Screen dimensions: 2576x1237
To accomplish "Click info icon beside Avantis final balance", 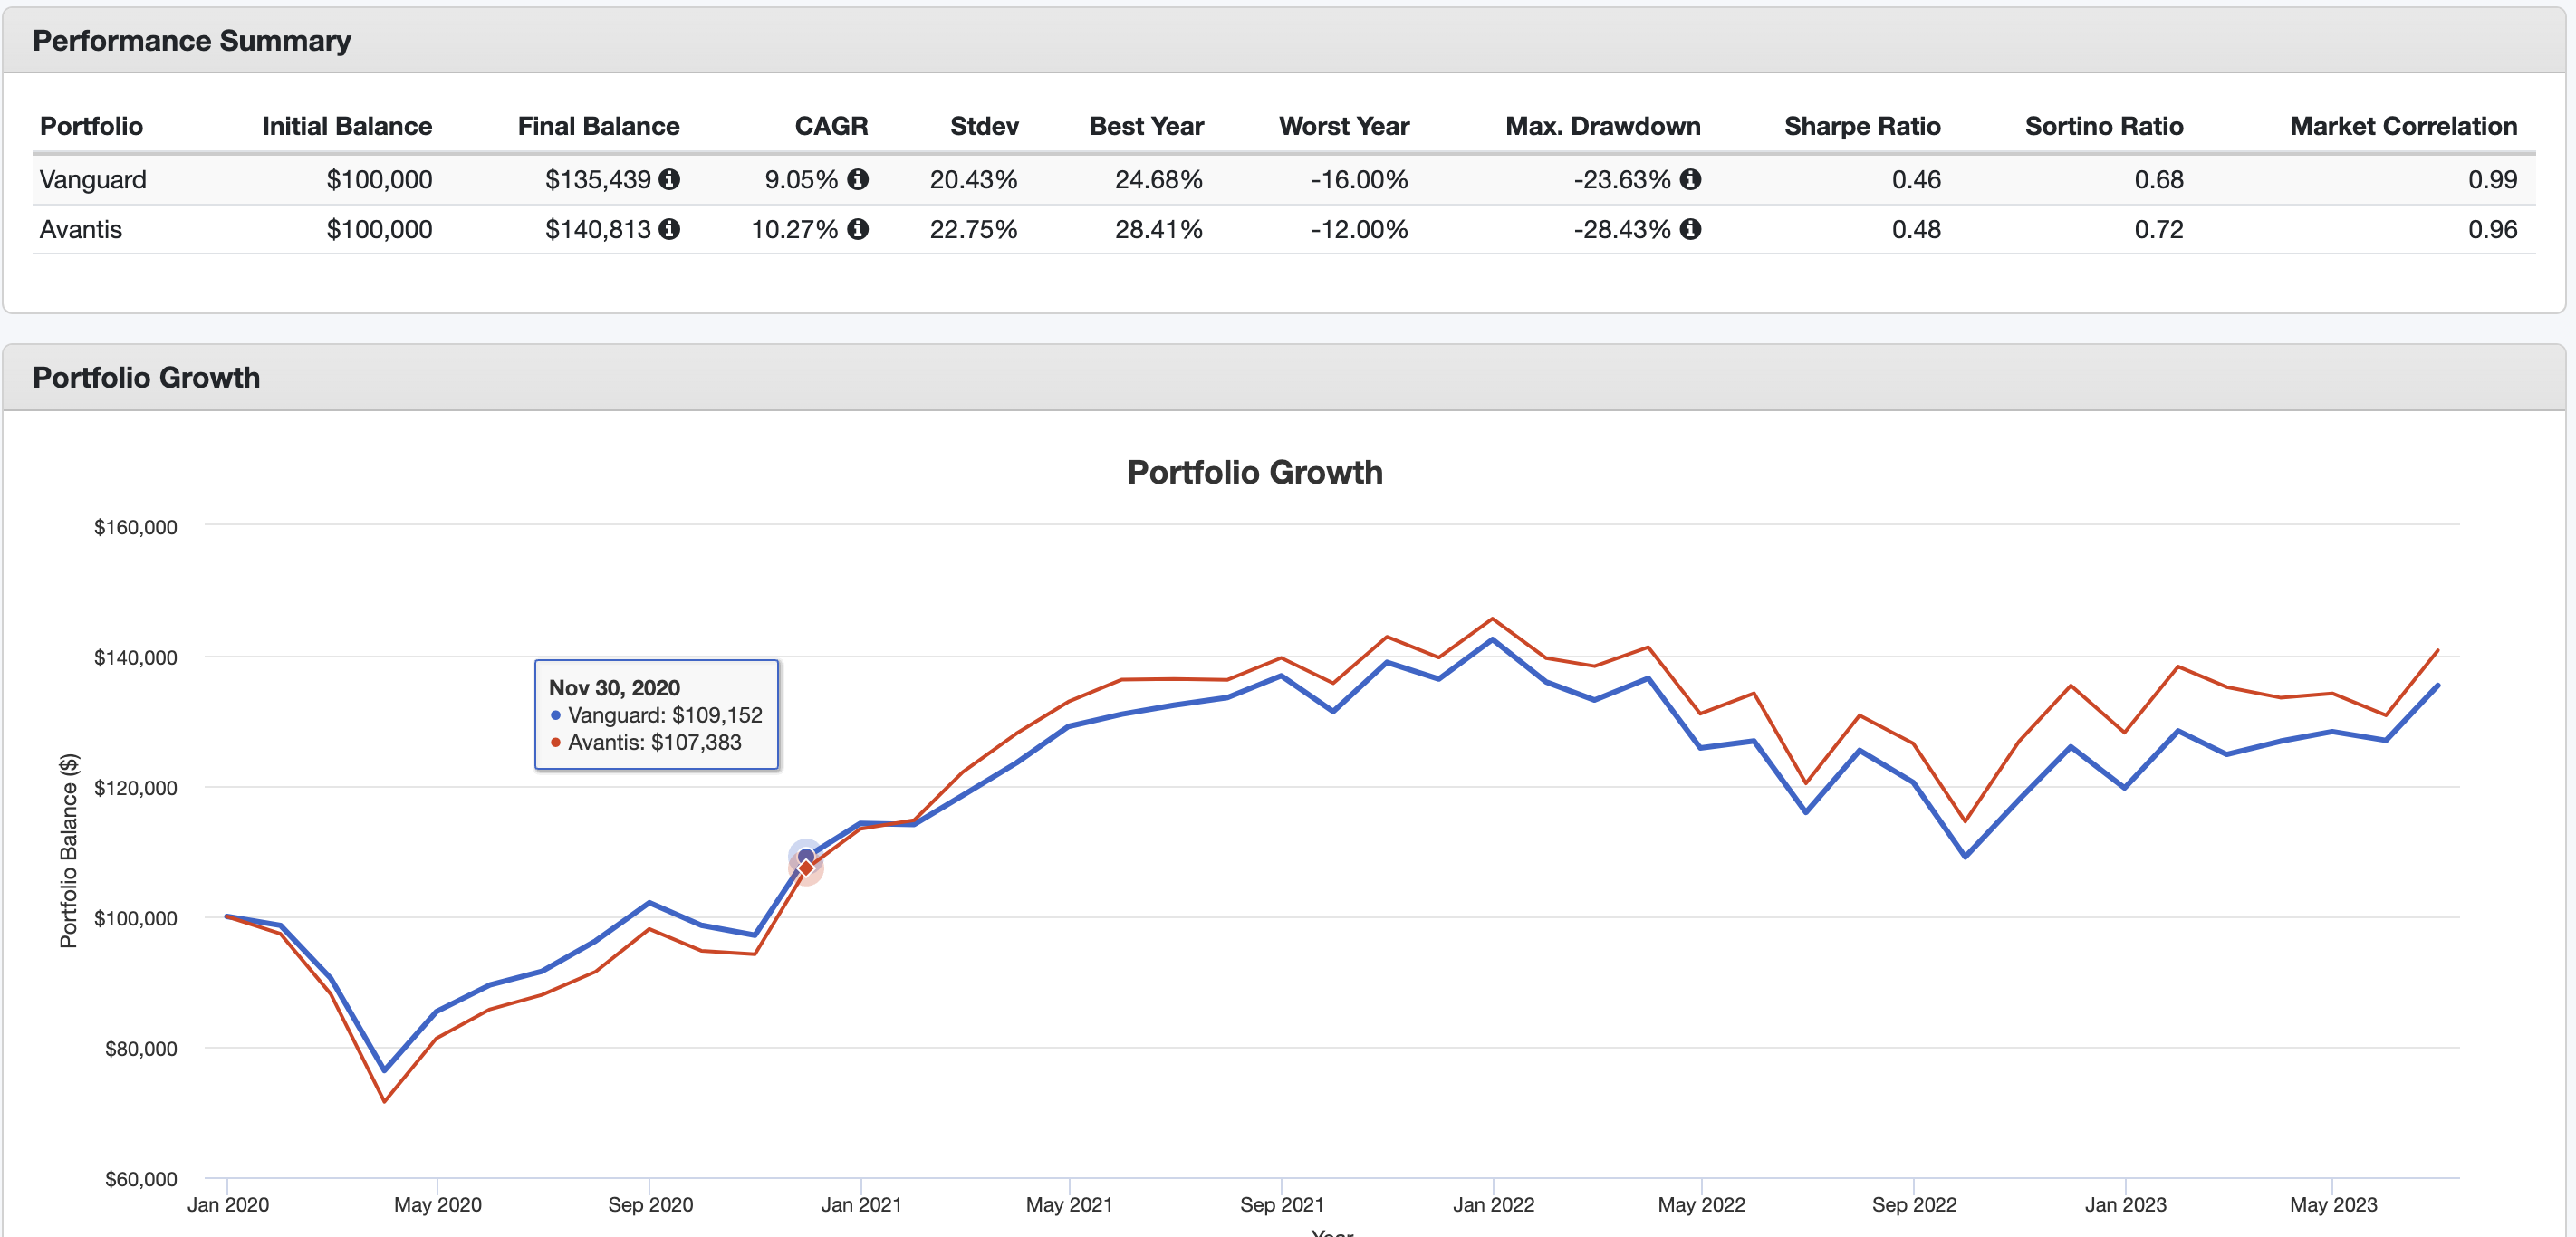I will point(669,229).
